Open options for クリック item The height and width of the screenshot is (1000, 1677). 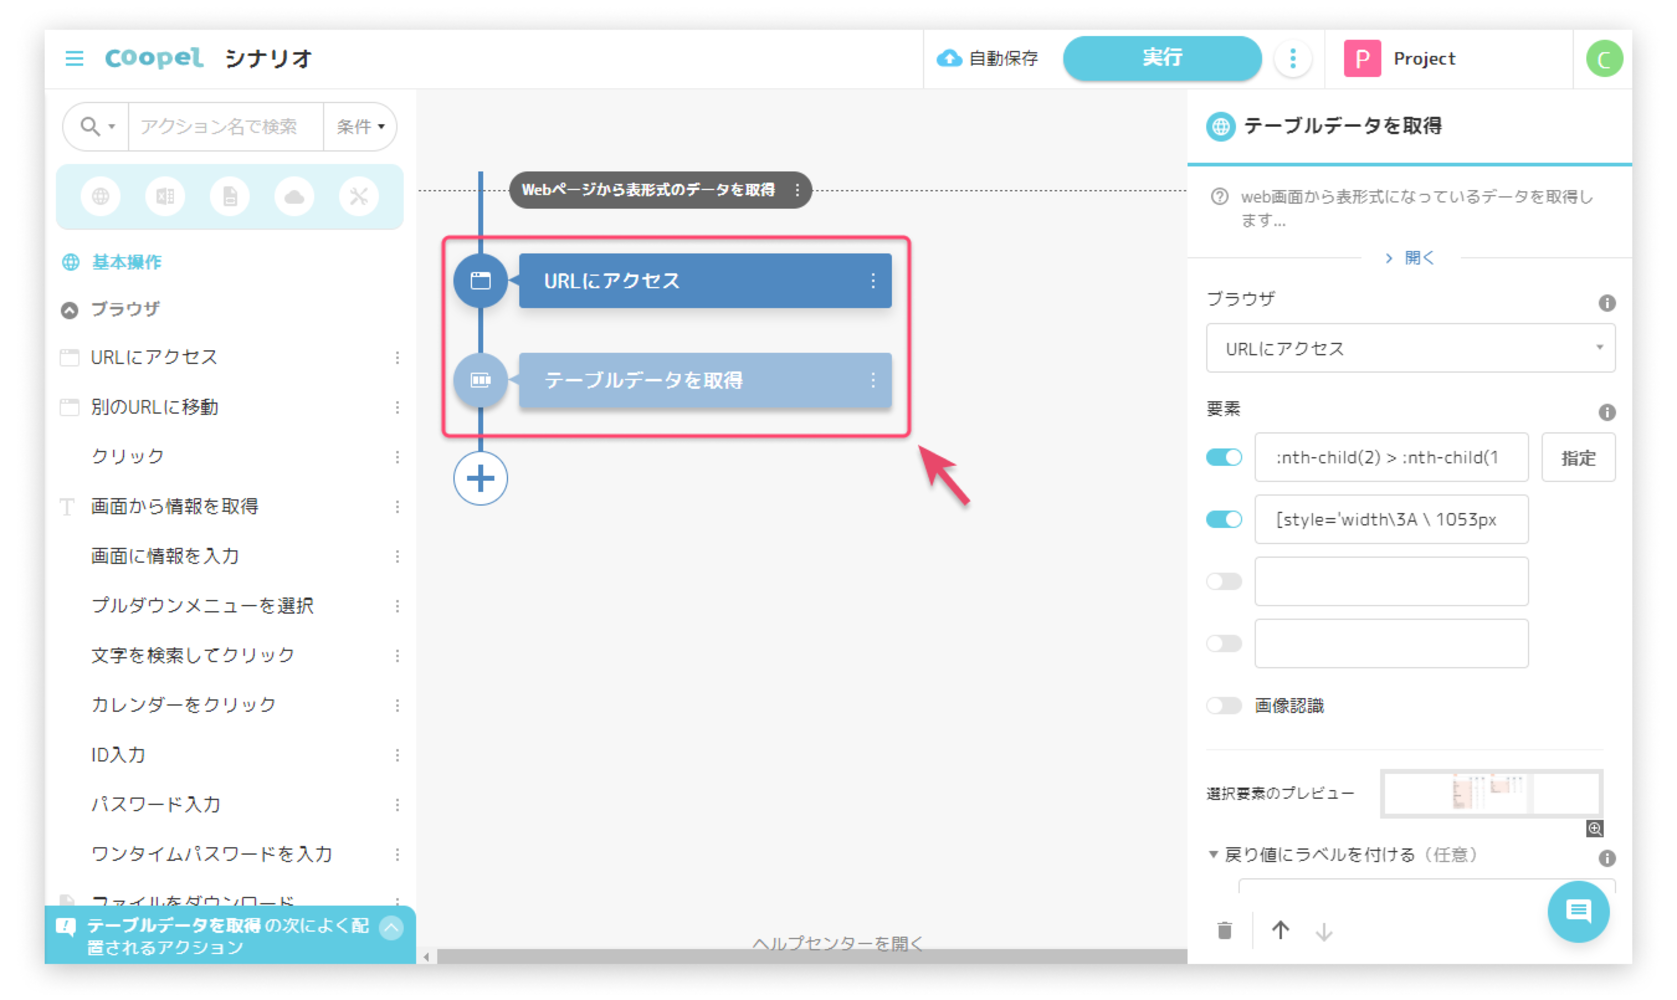pyautogui.click(x=397, y=457)
